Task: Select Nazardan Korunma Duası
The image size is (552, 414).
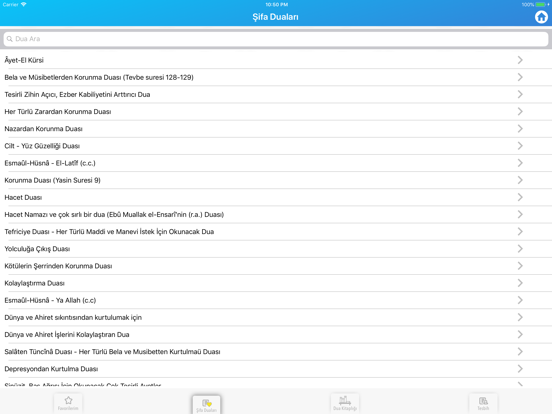Action: pos(276,129)
